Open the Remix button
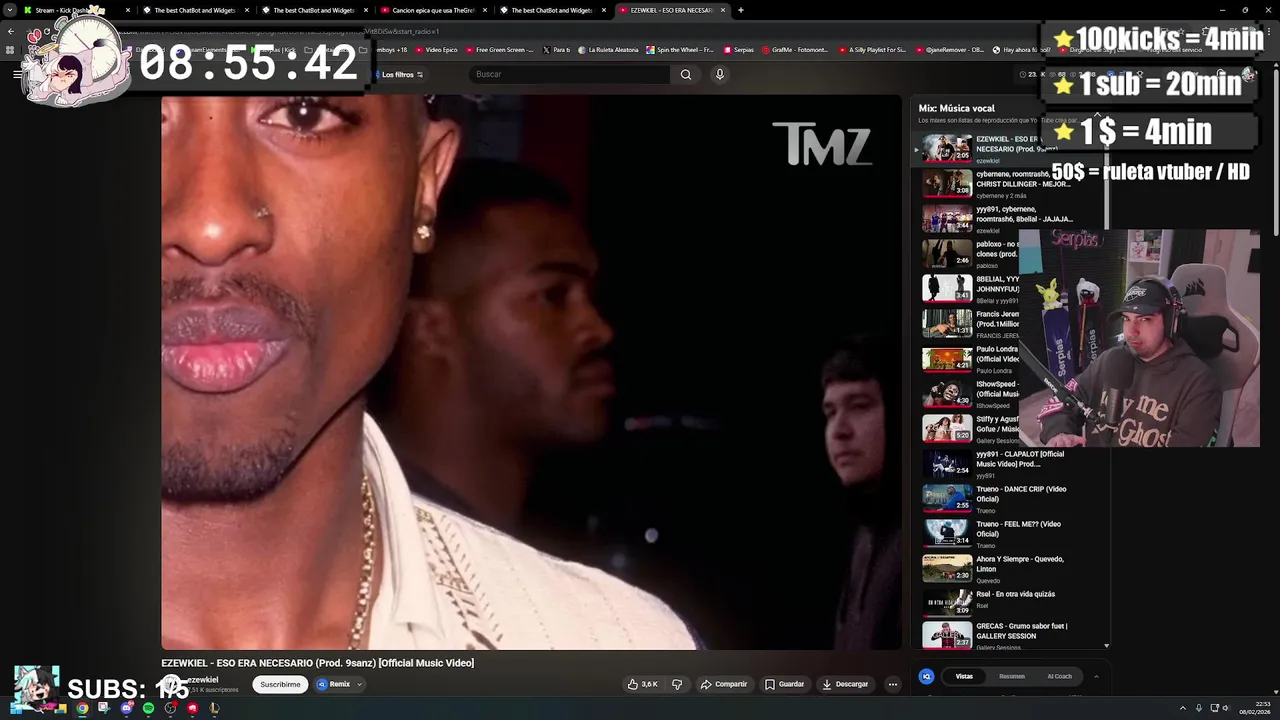Screen dimensions: 1280x720 click(334, 684)
